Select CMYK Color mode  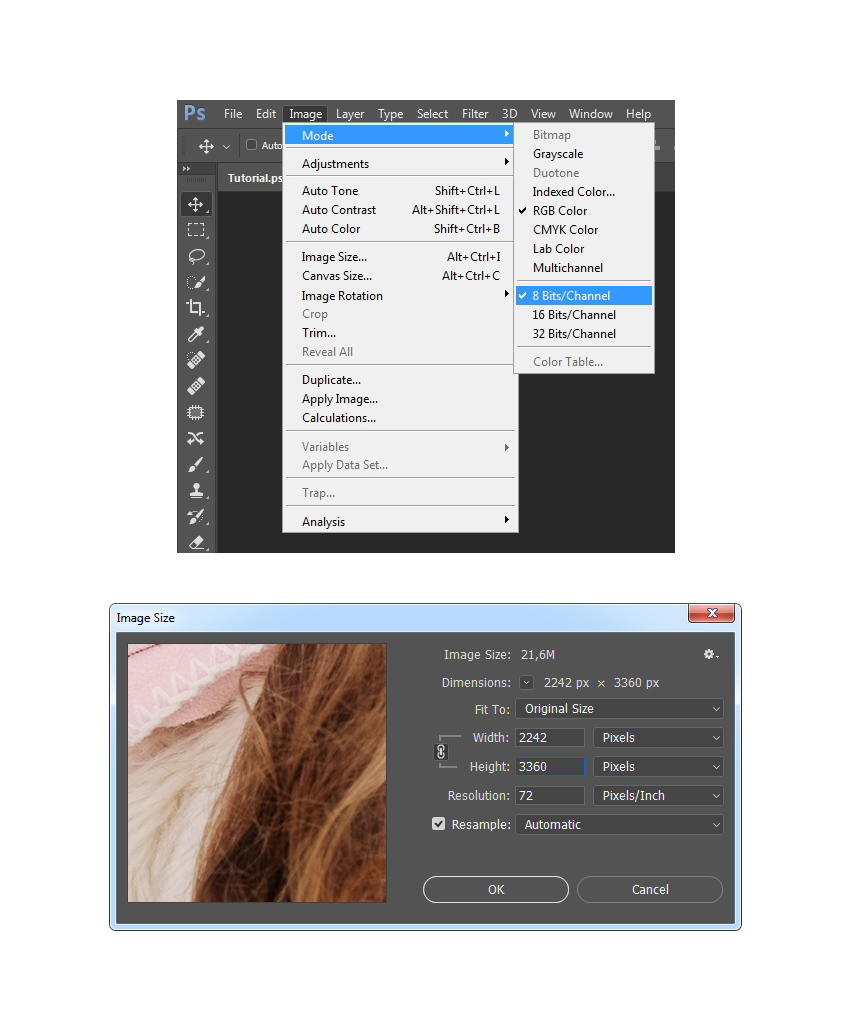[x=584, y=229]
